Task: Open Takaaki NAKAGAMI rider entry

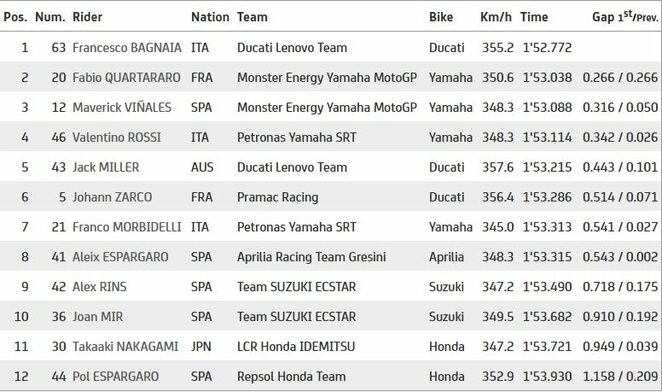Action: point(125,347)
